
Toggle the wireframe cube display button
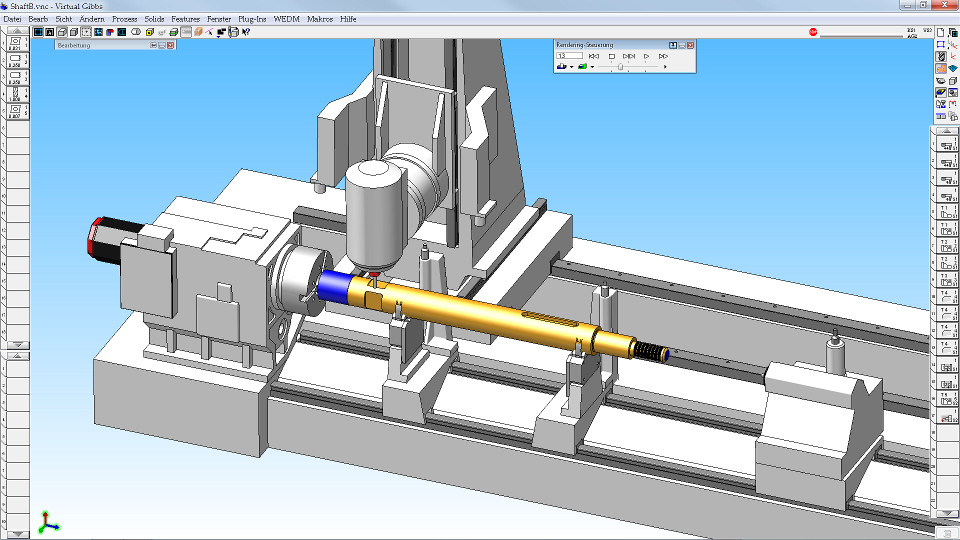[62, 32]
